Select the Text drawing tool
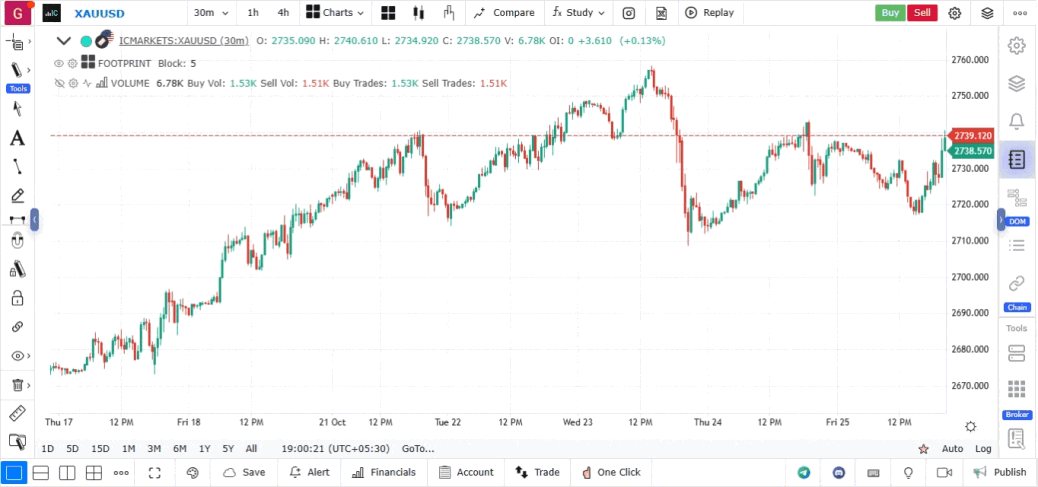 (17, 138)
